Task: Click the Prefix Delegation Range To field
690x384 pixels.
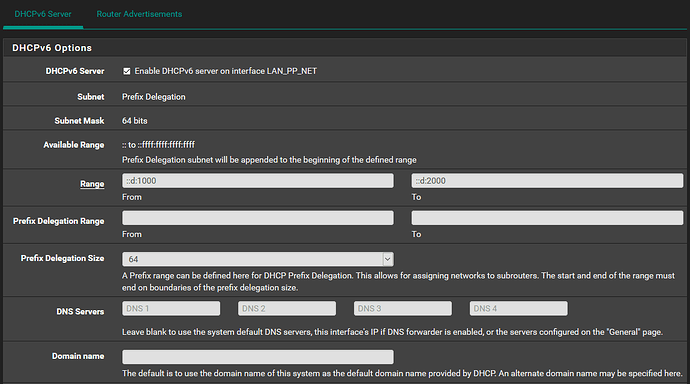Action: 547,218
